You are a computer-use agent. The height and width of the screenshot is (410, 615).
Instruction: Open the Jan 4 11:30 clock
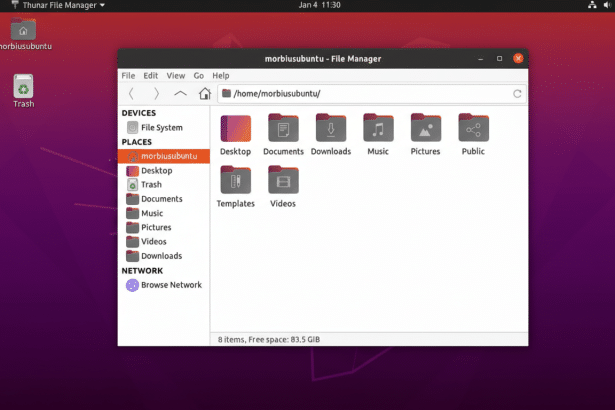coord(319,5)
